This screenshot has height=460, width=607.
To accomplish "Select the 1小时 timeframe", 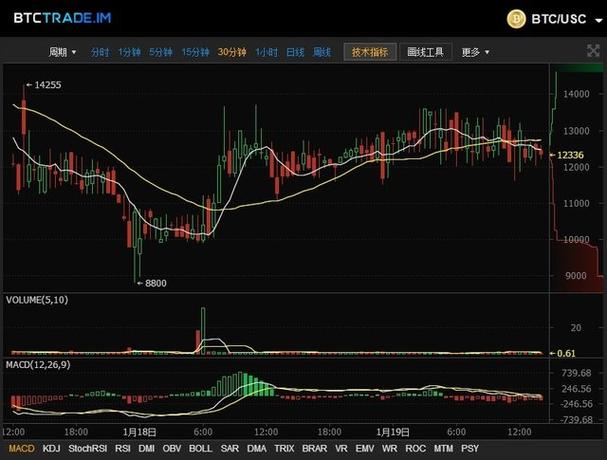I will (x=266, y=52).
